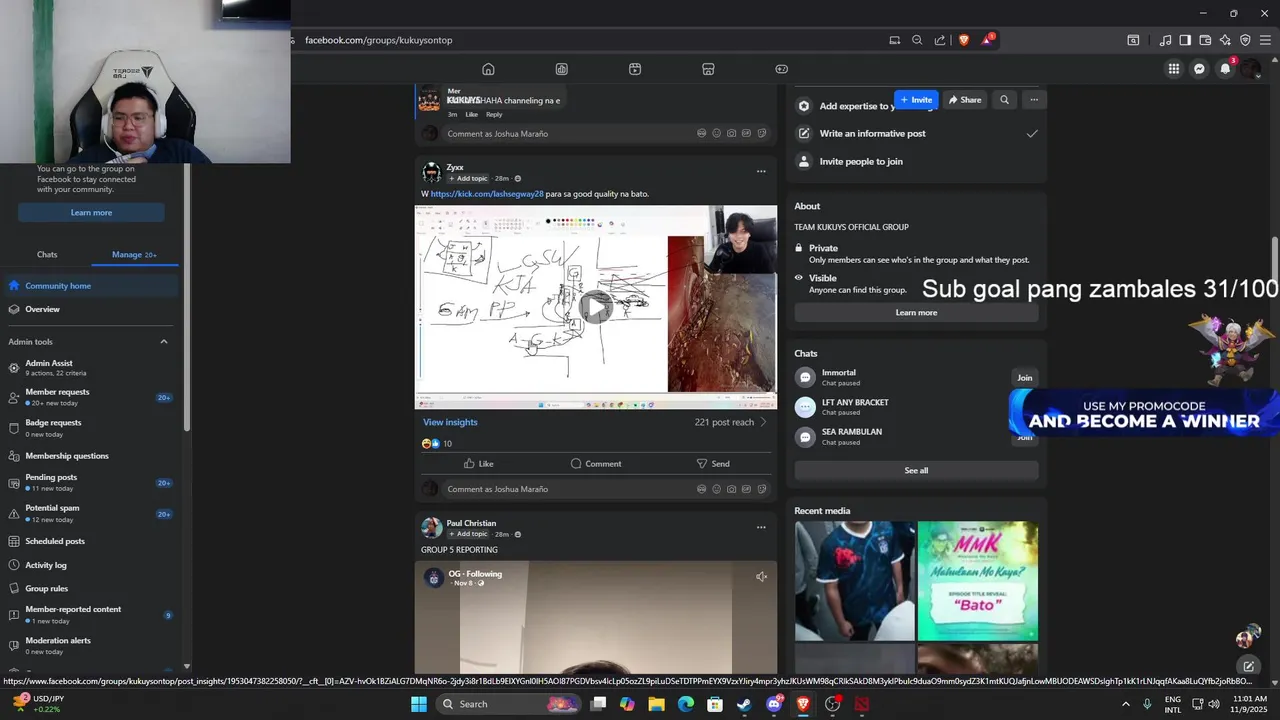Like Zyxx's post
The image size is (1280, 720).
(479, 464)
